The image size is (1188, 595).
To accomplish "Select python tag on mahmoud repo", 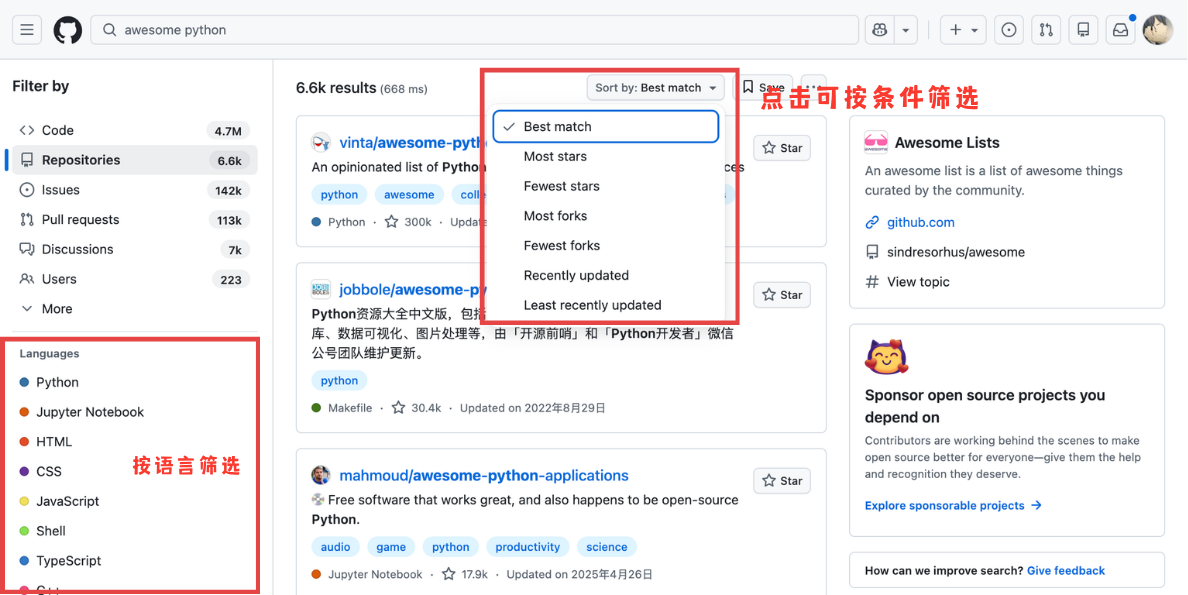I will point(451,546).
